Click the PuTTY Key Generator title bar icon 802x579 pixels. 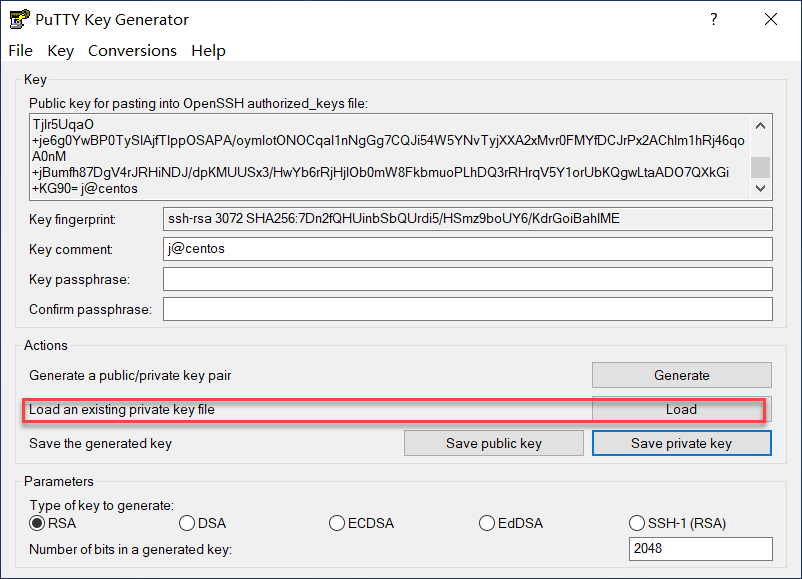pyautogui.click(x=19, y=19)
